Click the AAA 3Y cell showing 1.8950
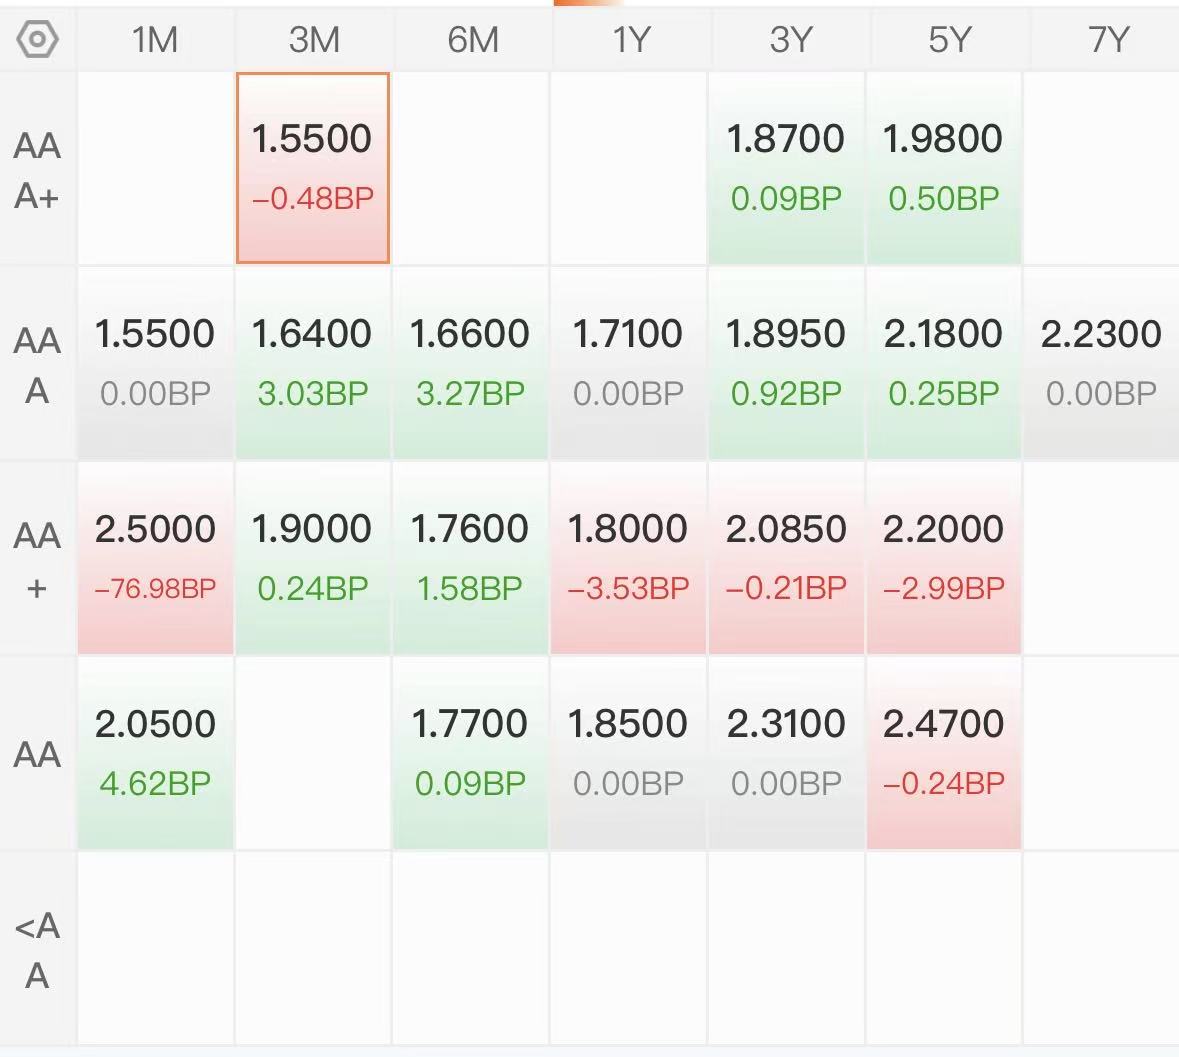The width and height of the screenshot is (1179, 1057). tap(786, 362)
